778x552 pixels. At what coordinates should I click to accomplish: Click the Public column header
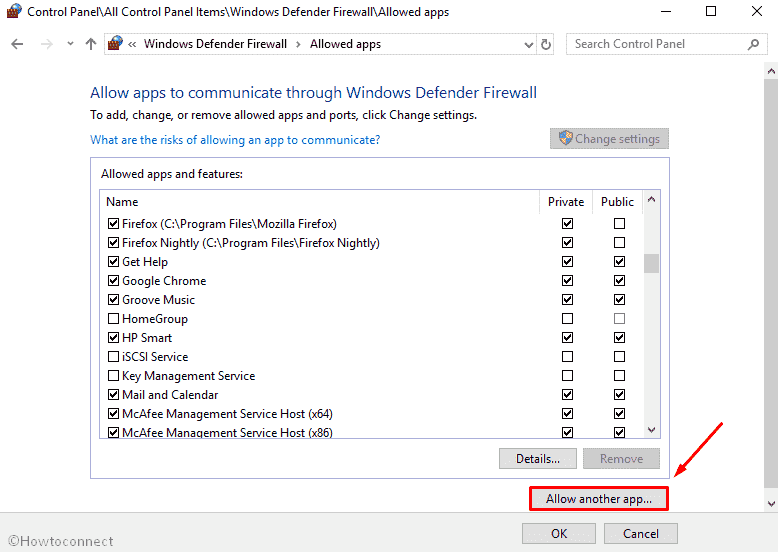pyautogui.click(x=617, y=202)
